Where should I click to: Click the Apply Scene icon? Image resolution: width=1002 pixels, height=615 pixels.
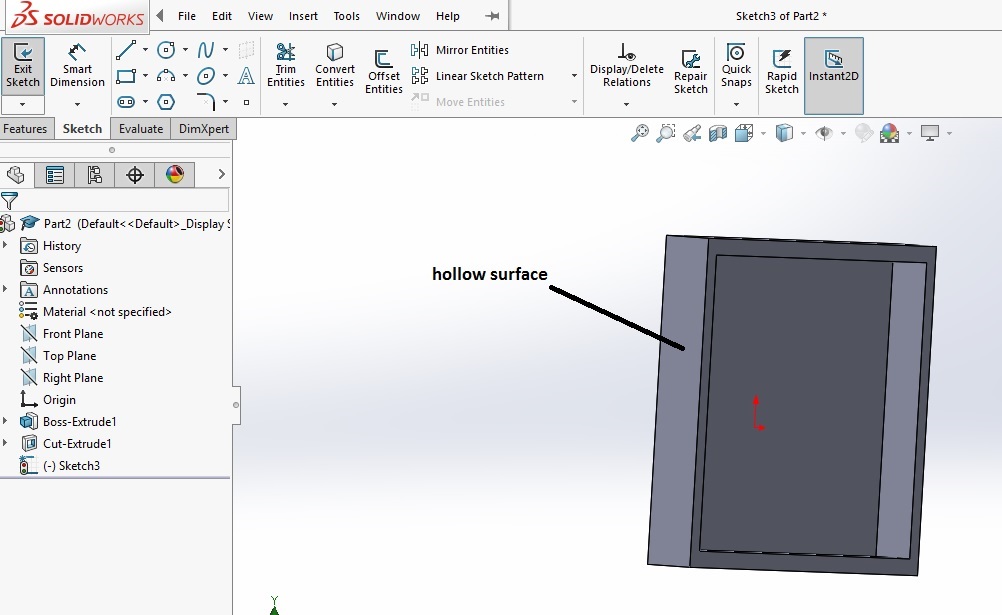point(890,133)
